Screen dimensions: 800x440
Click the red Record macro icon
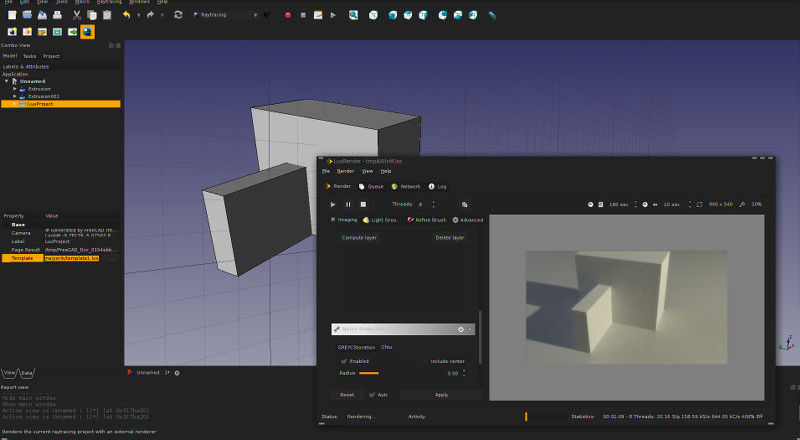coord(288,15)
